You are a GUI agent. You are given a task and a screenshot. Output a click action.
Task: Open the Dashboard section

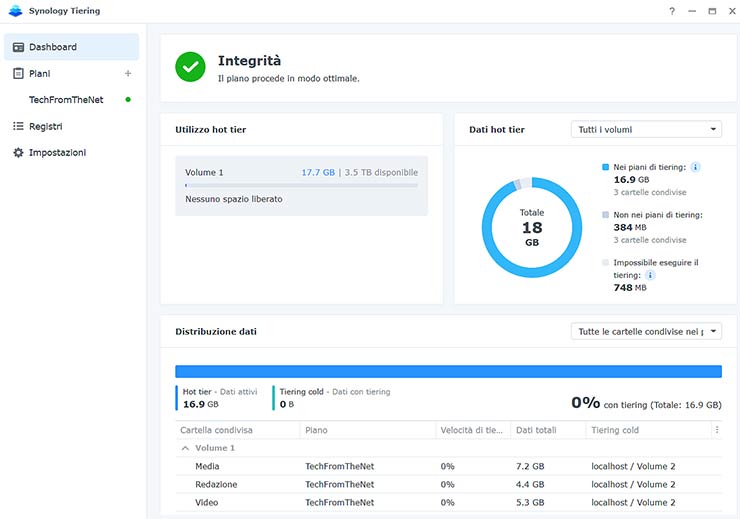pyautogui.click(x=72, y=47)
